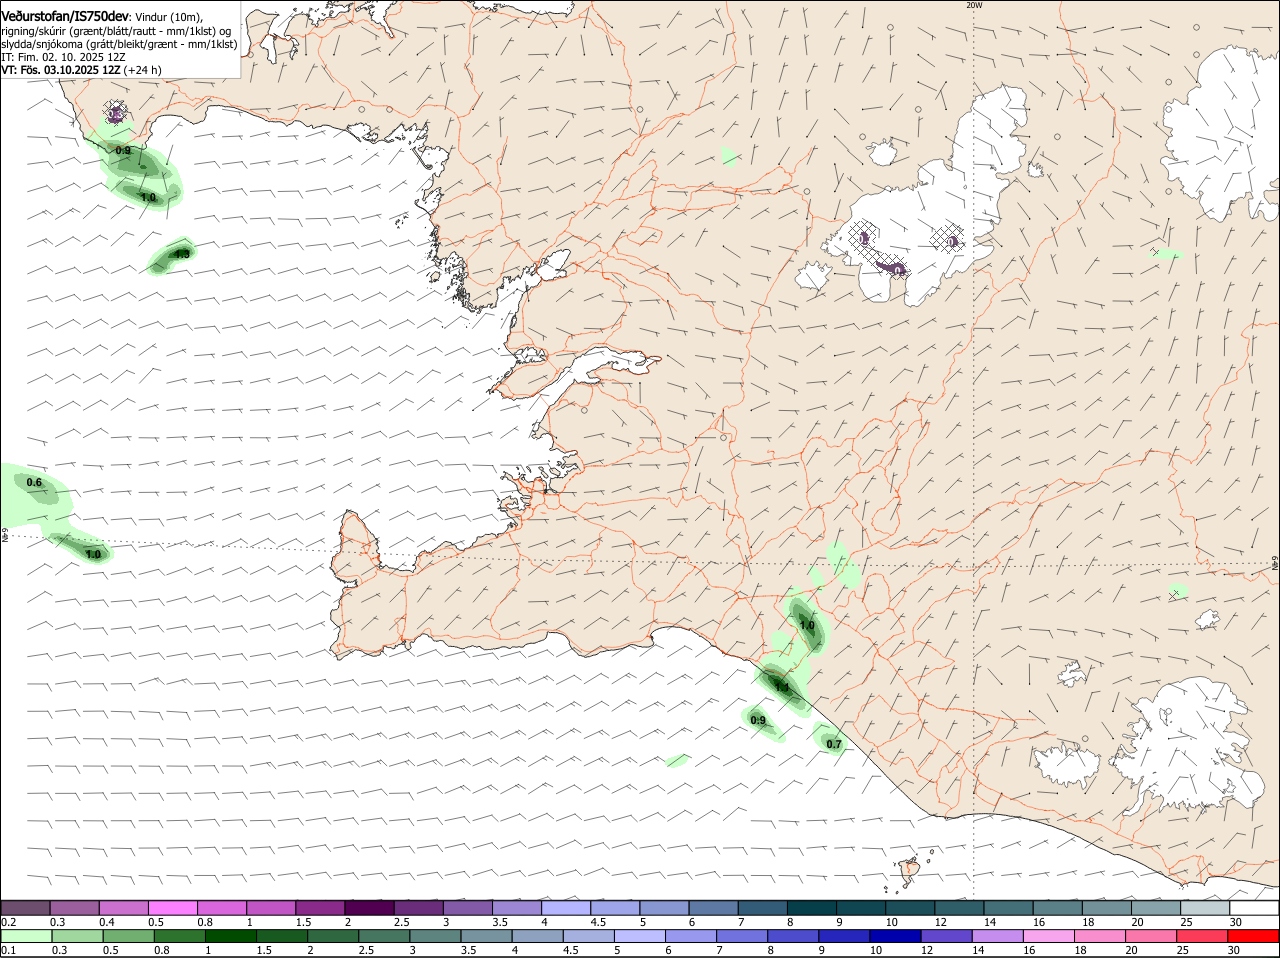Click the 0.6 precipitation value label
Image resolution: width=1280 pixels, height=958 pixels.
[x=34, y=482]
